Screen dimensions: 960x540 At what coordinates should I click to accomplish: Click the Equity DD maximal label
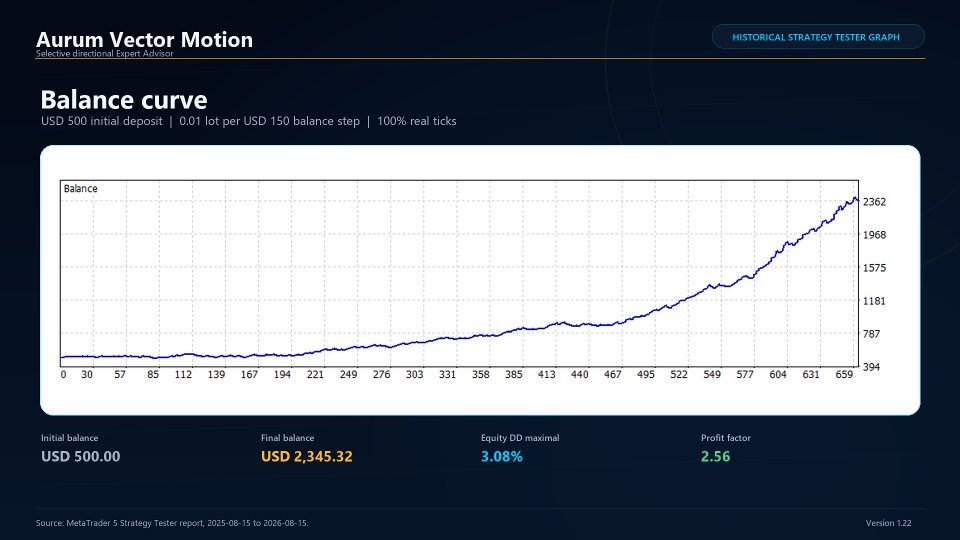click(520, 438)
